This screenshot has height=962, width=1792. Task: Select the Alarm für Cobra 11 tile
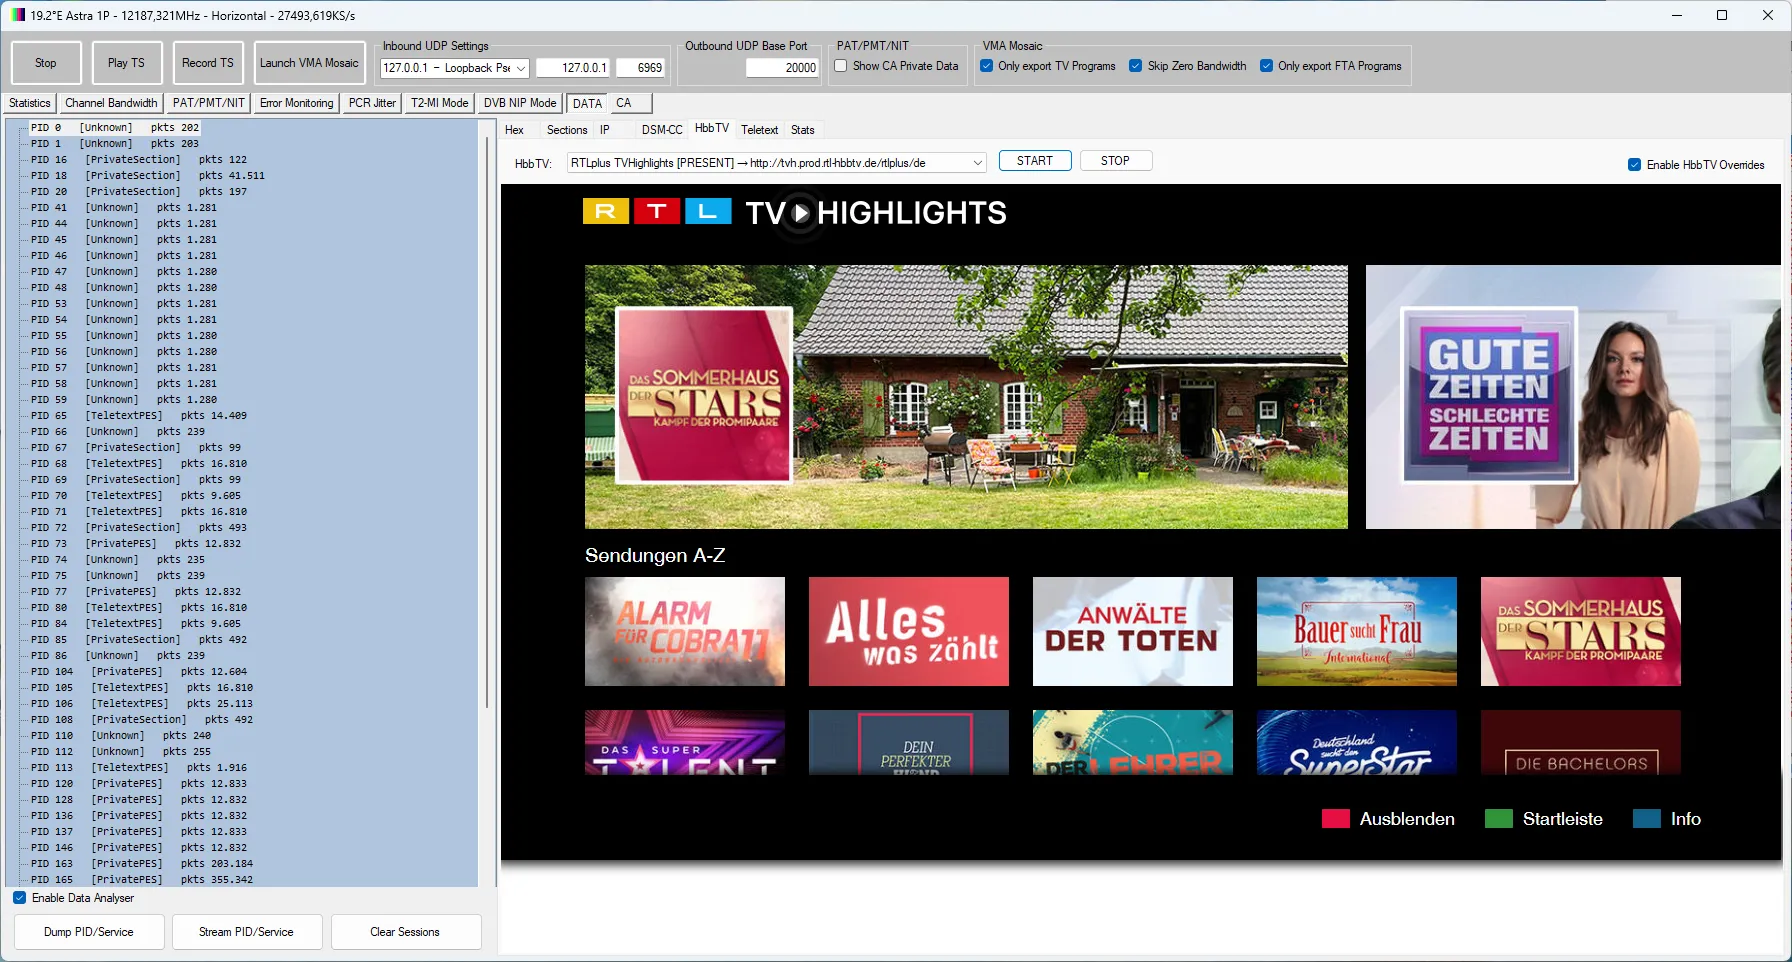pyautogui.click(x=685, y=631)
